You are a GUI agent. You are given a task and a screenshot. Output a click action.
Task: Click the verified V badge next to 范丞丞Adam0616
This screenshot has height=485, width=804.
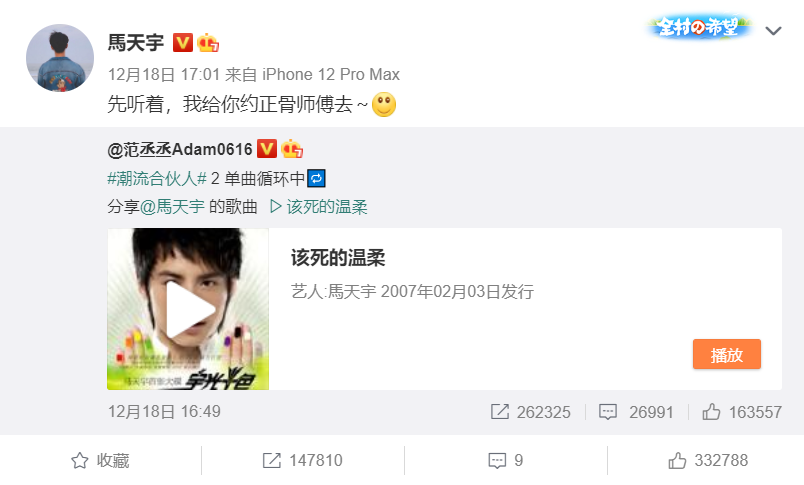(267, 149)
